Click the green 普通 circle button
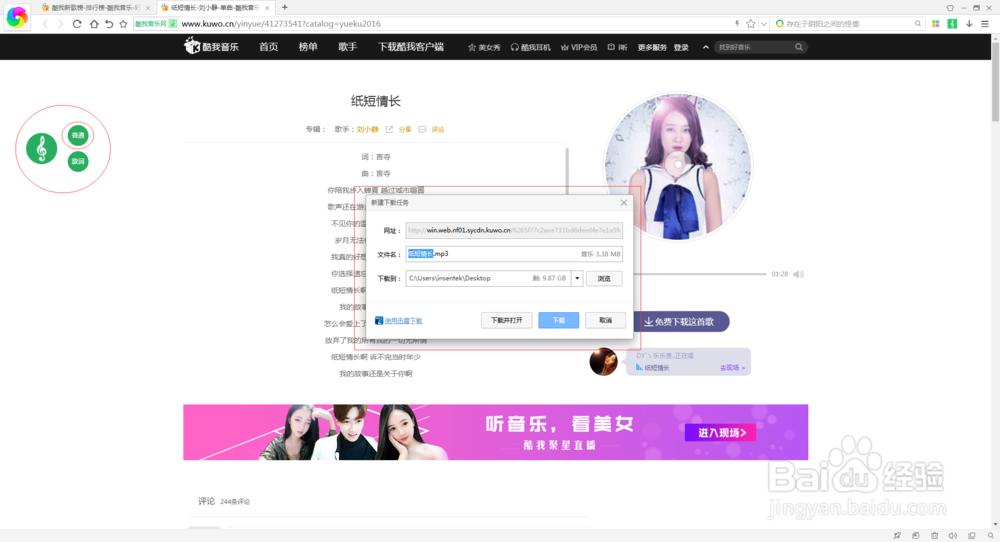 click(x=78, y=135)
